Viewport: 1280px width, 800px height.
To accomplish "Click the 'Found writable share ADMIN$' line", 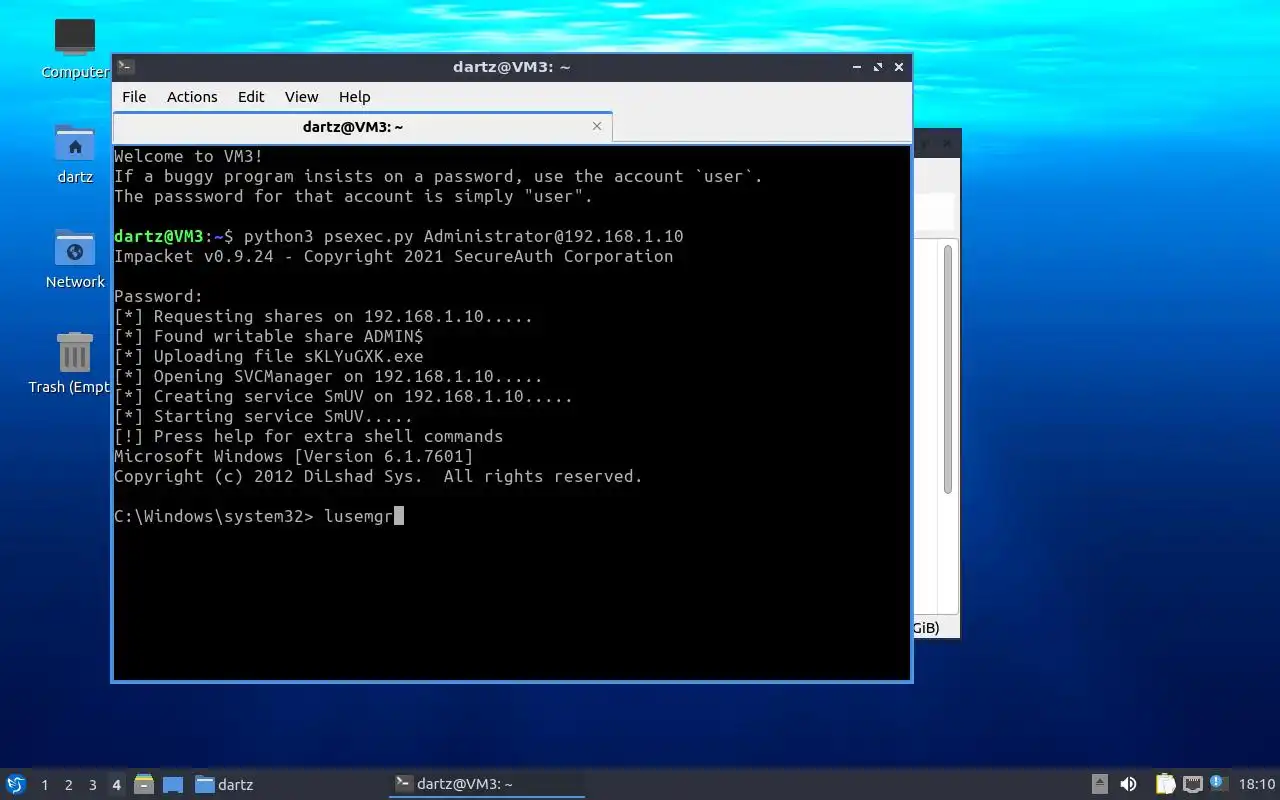I will pos(269,336).
